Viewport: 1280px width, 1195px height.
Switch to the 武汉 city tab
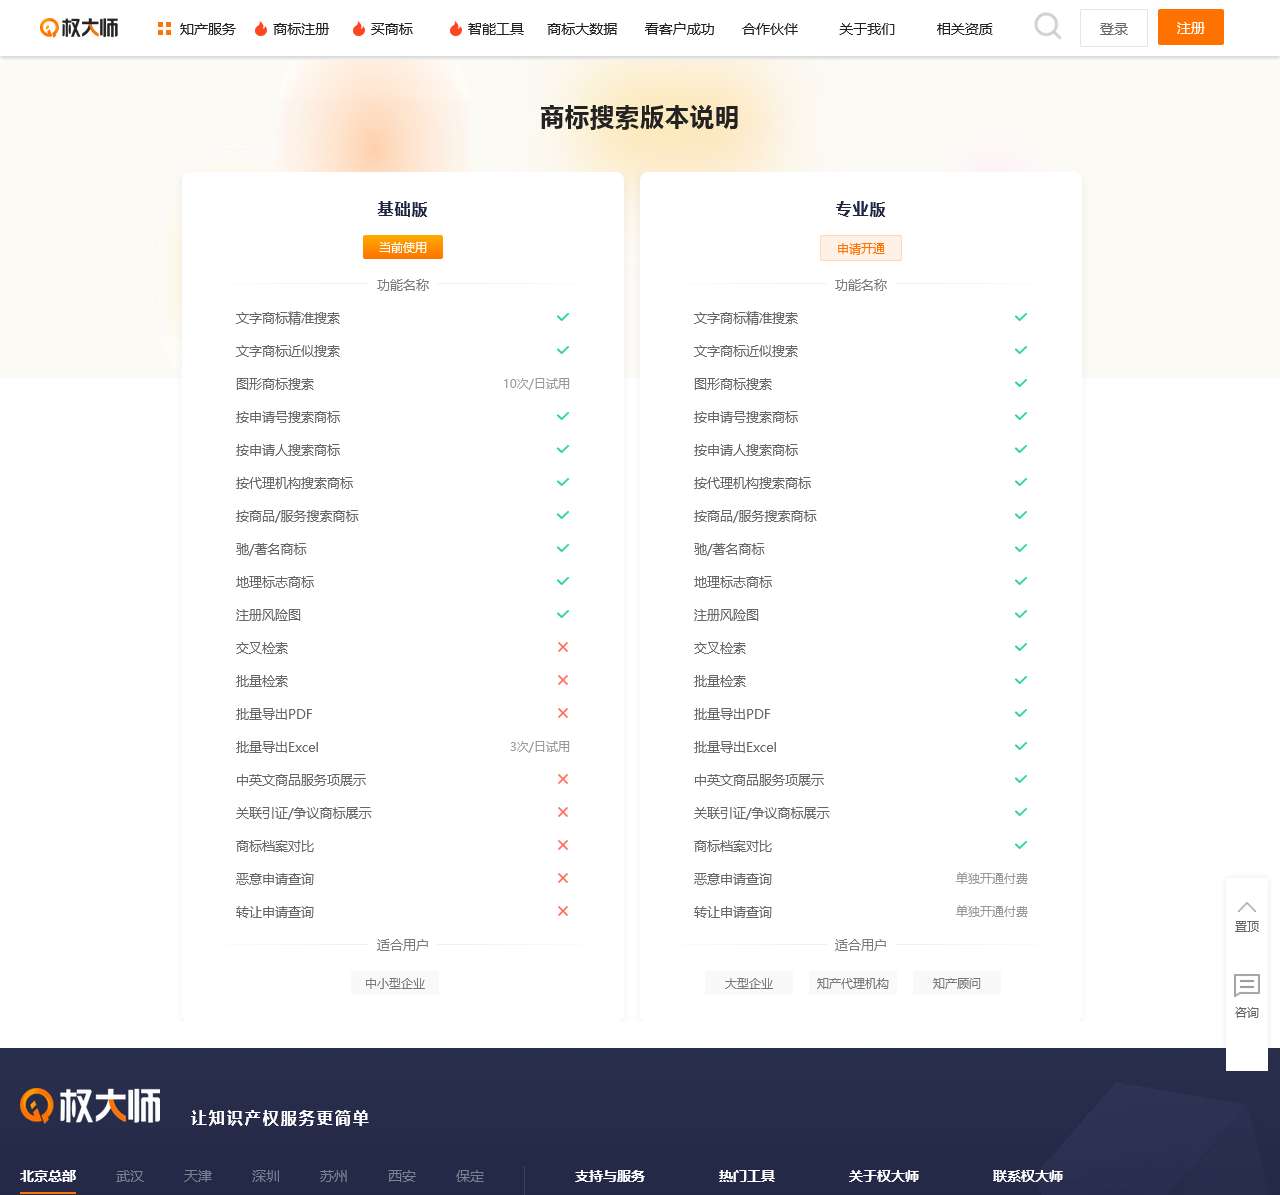[x=130, y=1176]
